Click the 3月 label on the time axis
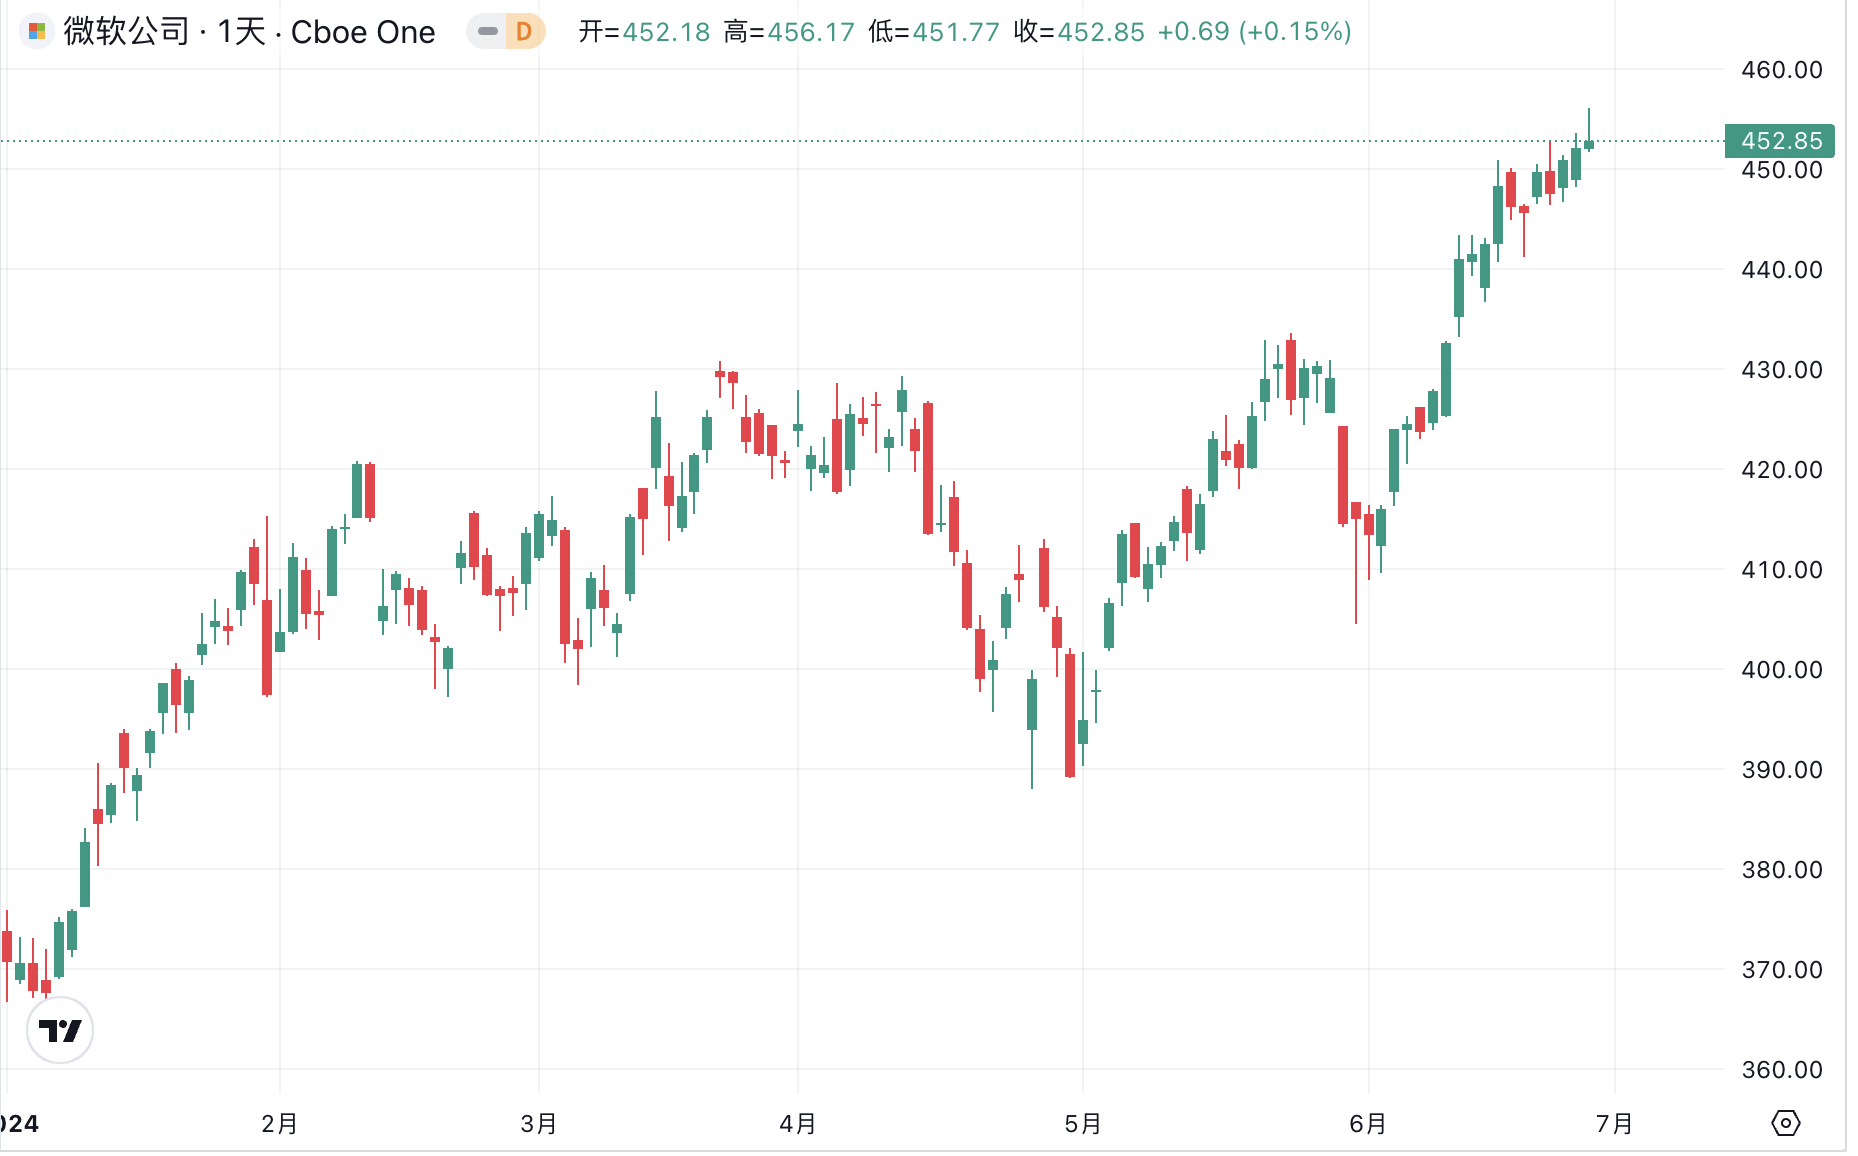1858x1156 pixels. 539,1124
